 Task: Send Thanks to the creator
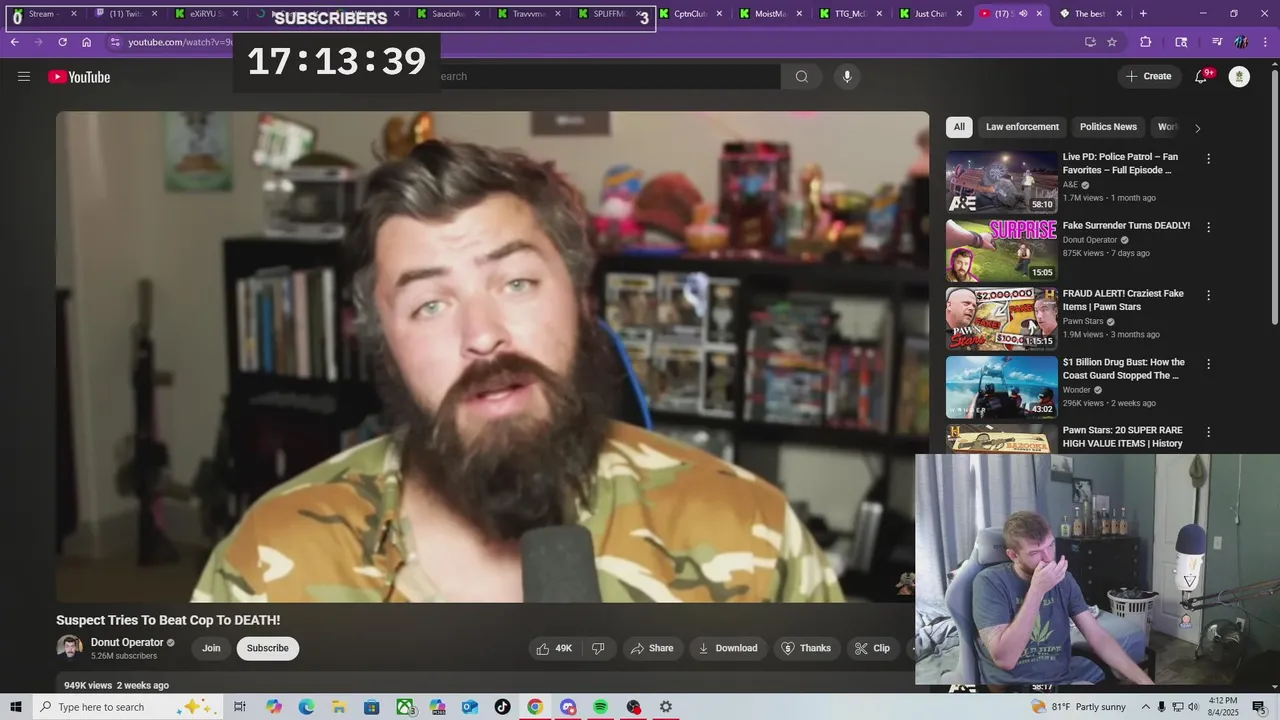tap(806, 648)
